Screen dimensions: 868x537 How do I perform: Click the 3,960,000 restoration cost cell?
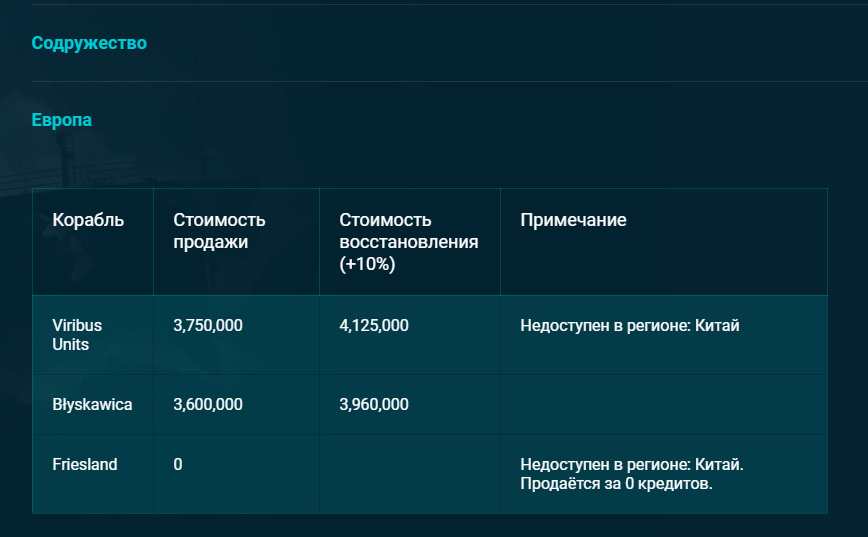[374, 405]
